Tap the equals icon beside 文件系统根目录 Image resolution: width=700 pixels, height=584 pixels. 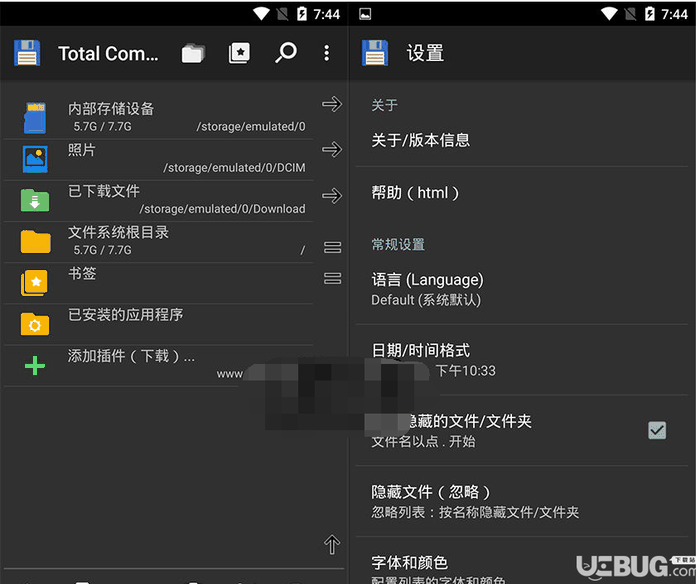pyautogui.click(x=332, y=247)
